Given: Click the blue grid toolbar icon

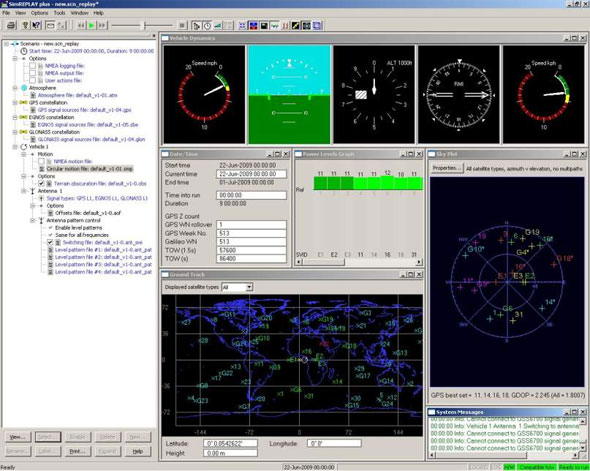Looking at the screenshot, I should click(x=242, y=25).
